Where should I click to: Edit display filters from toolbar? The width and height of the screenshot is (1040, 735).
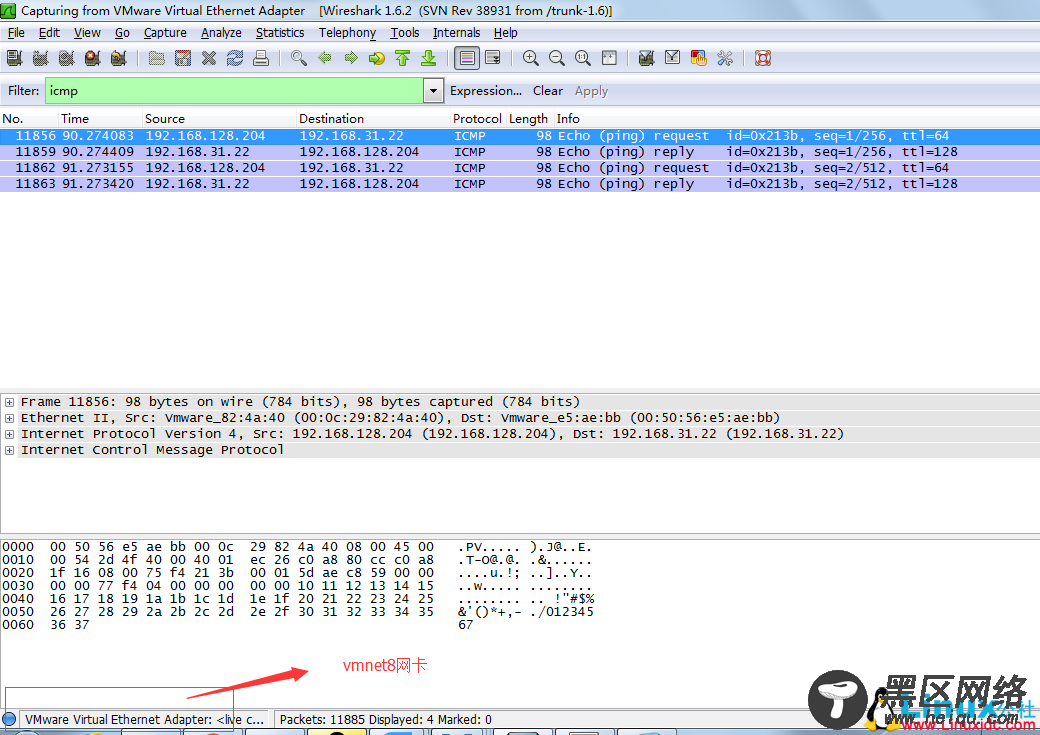tap(673, 58)
